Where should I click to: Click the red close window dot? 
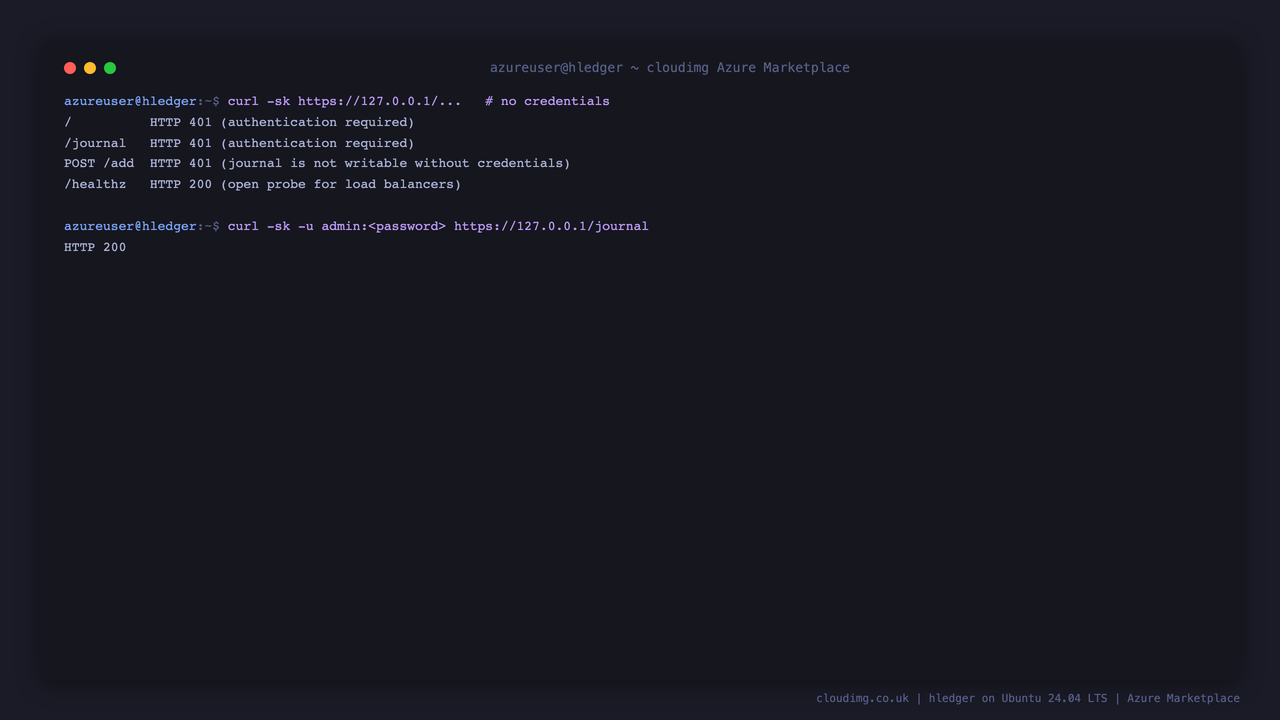(70, 68)
